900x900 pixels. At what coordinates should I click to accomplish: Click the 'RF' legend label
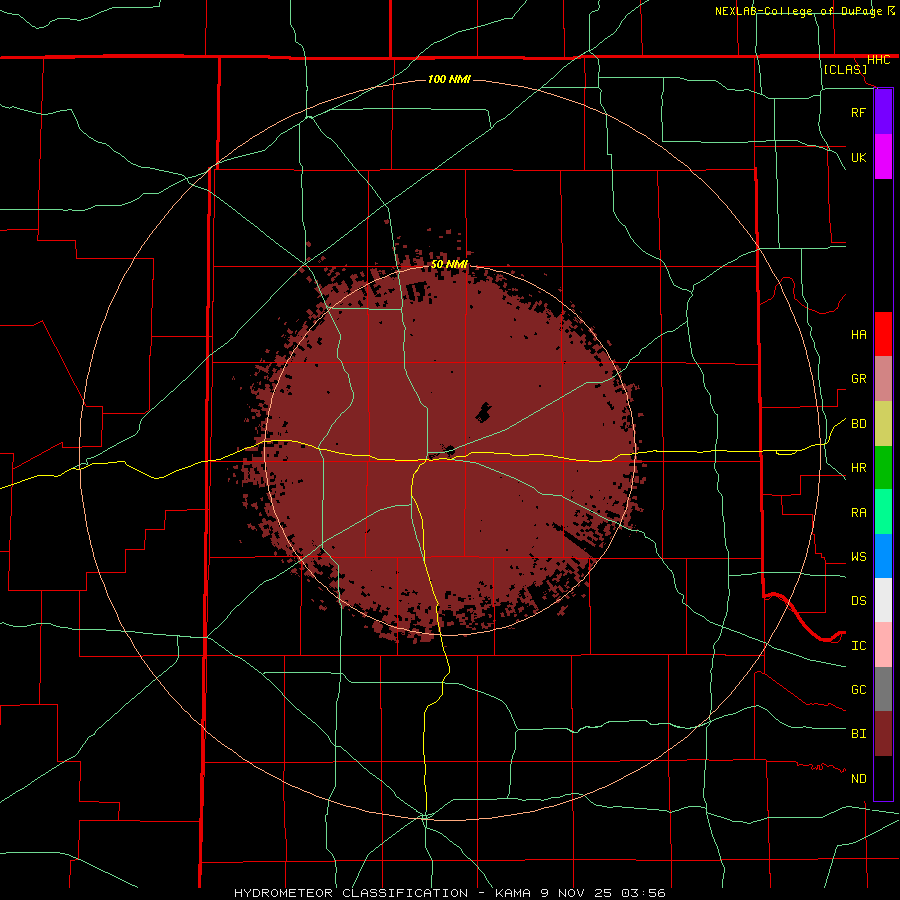[858, 112]
